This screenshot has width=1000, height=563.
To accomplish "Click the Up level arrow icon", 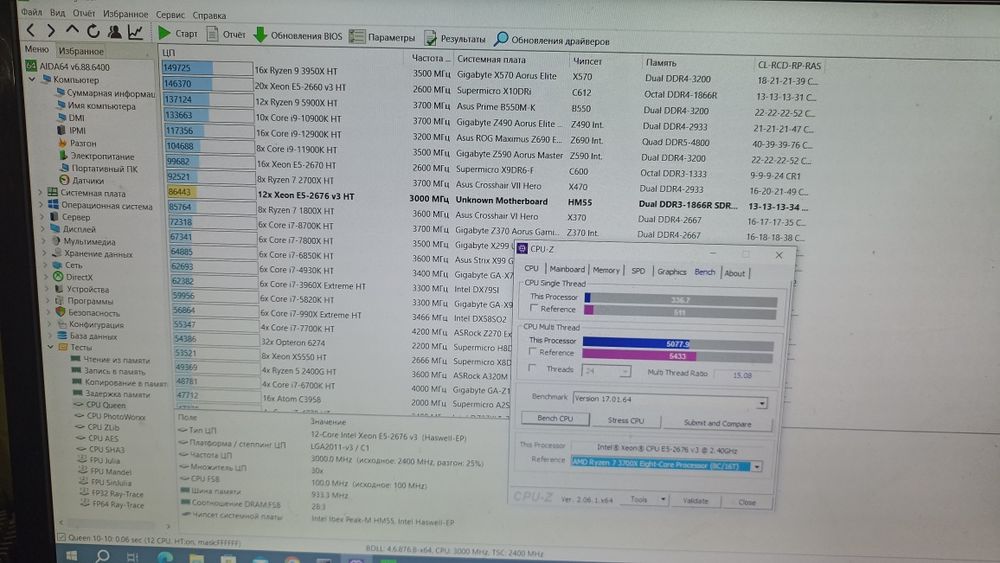I will tap(72, 30).
